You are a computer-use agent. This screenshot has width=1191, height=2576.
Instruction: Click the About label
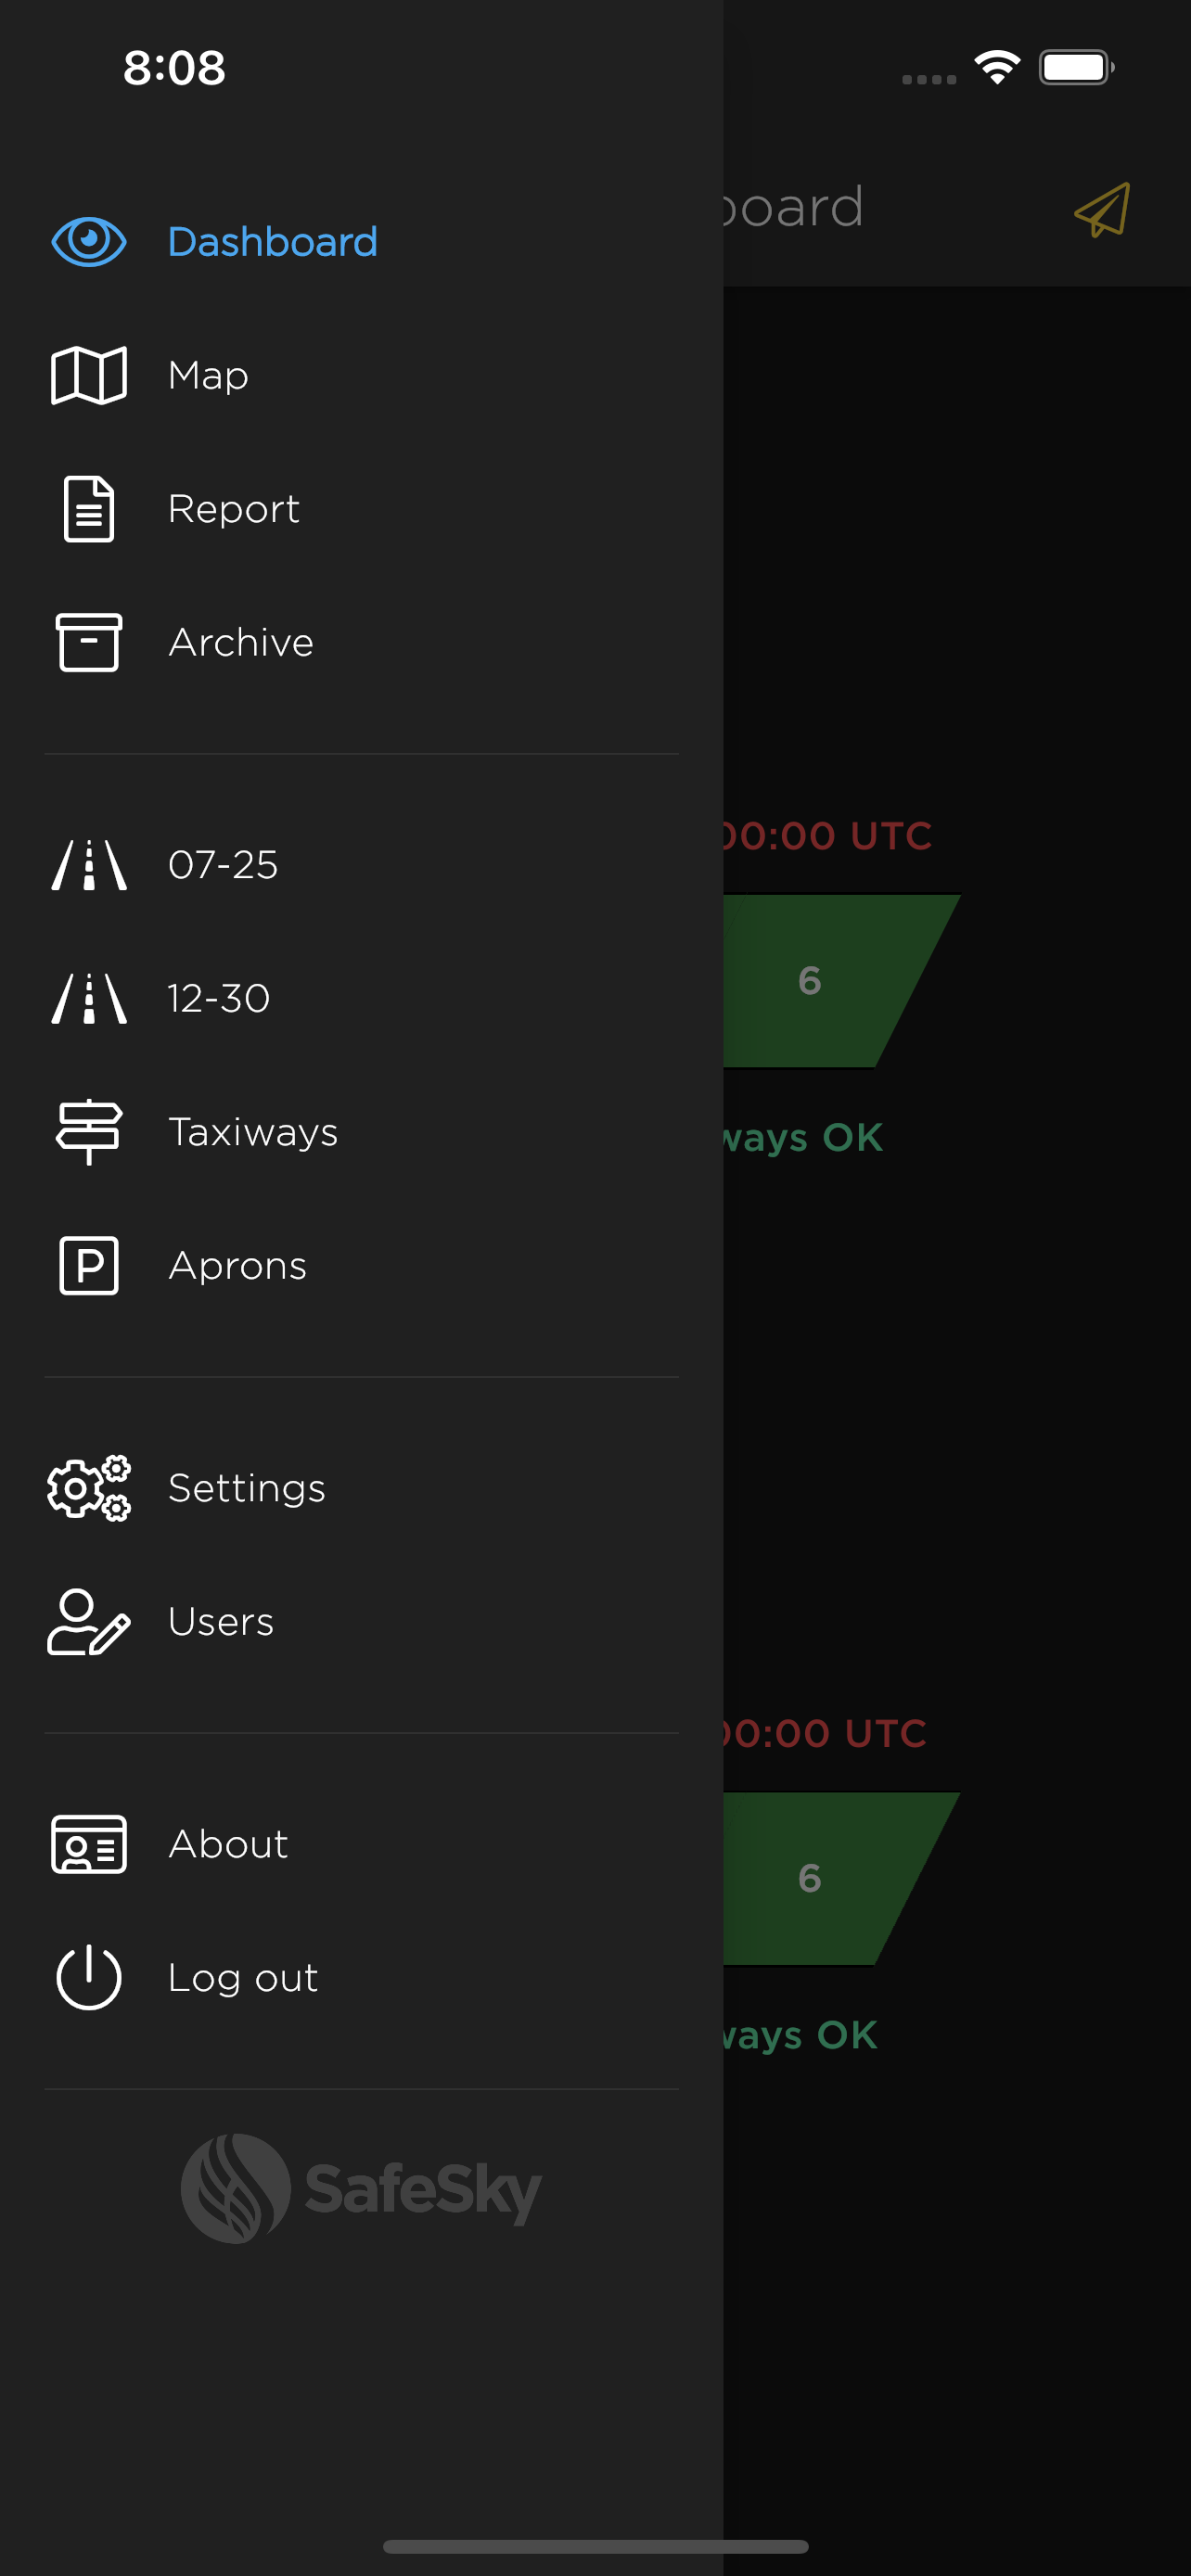(x=228, y=1844)
